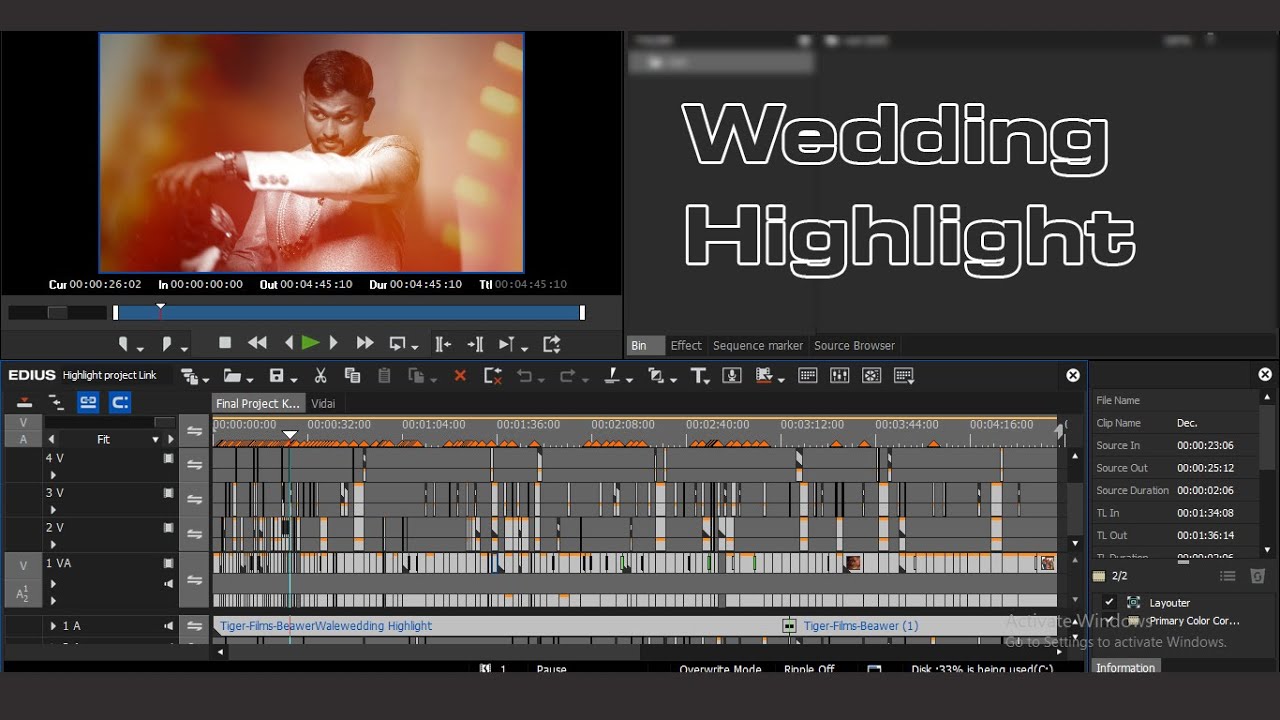
Task: Switch to the Effect tab
Action: (686, 346)
